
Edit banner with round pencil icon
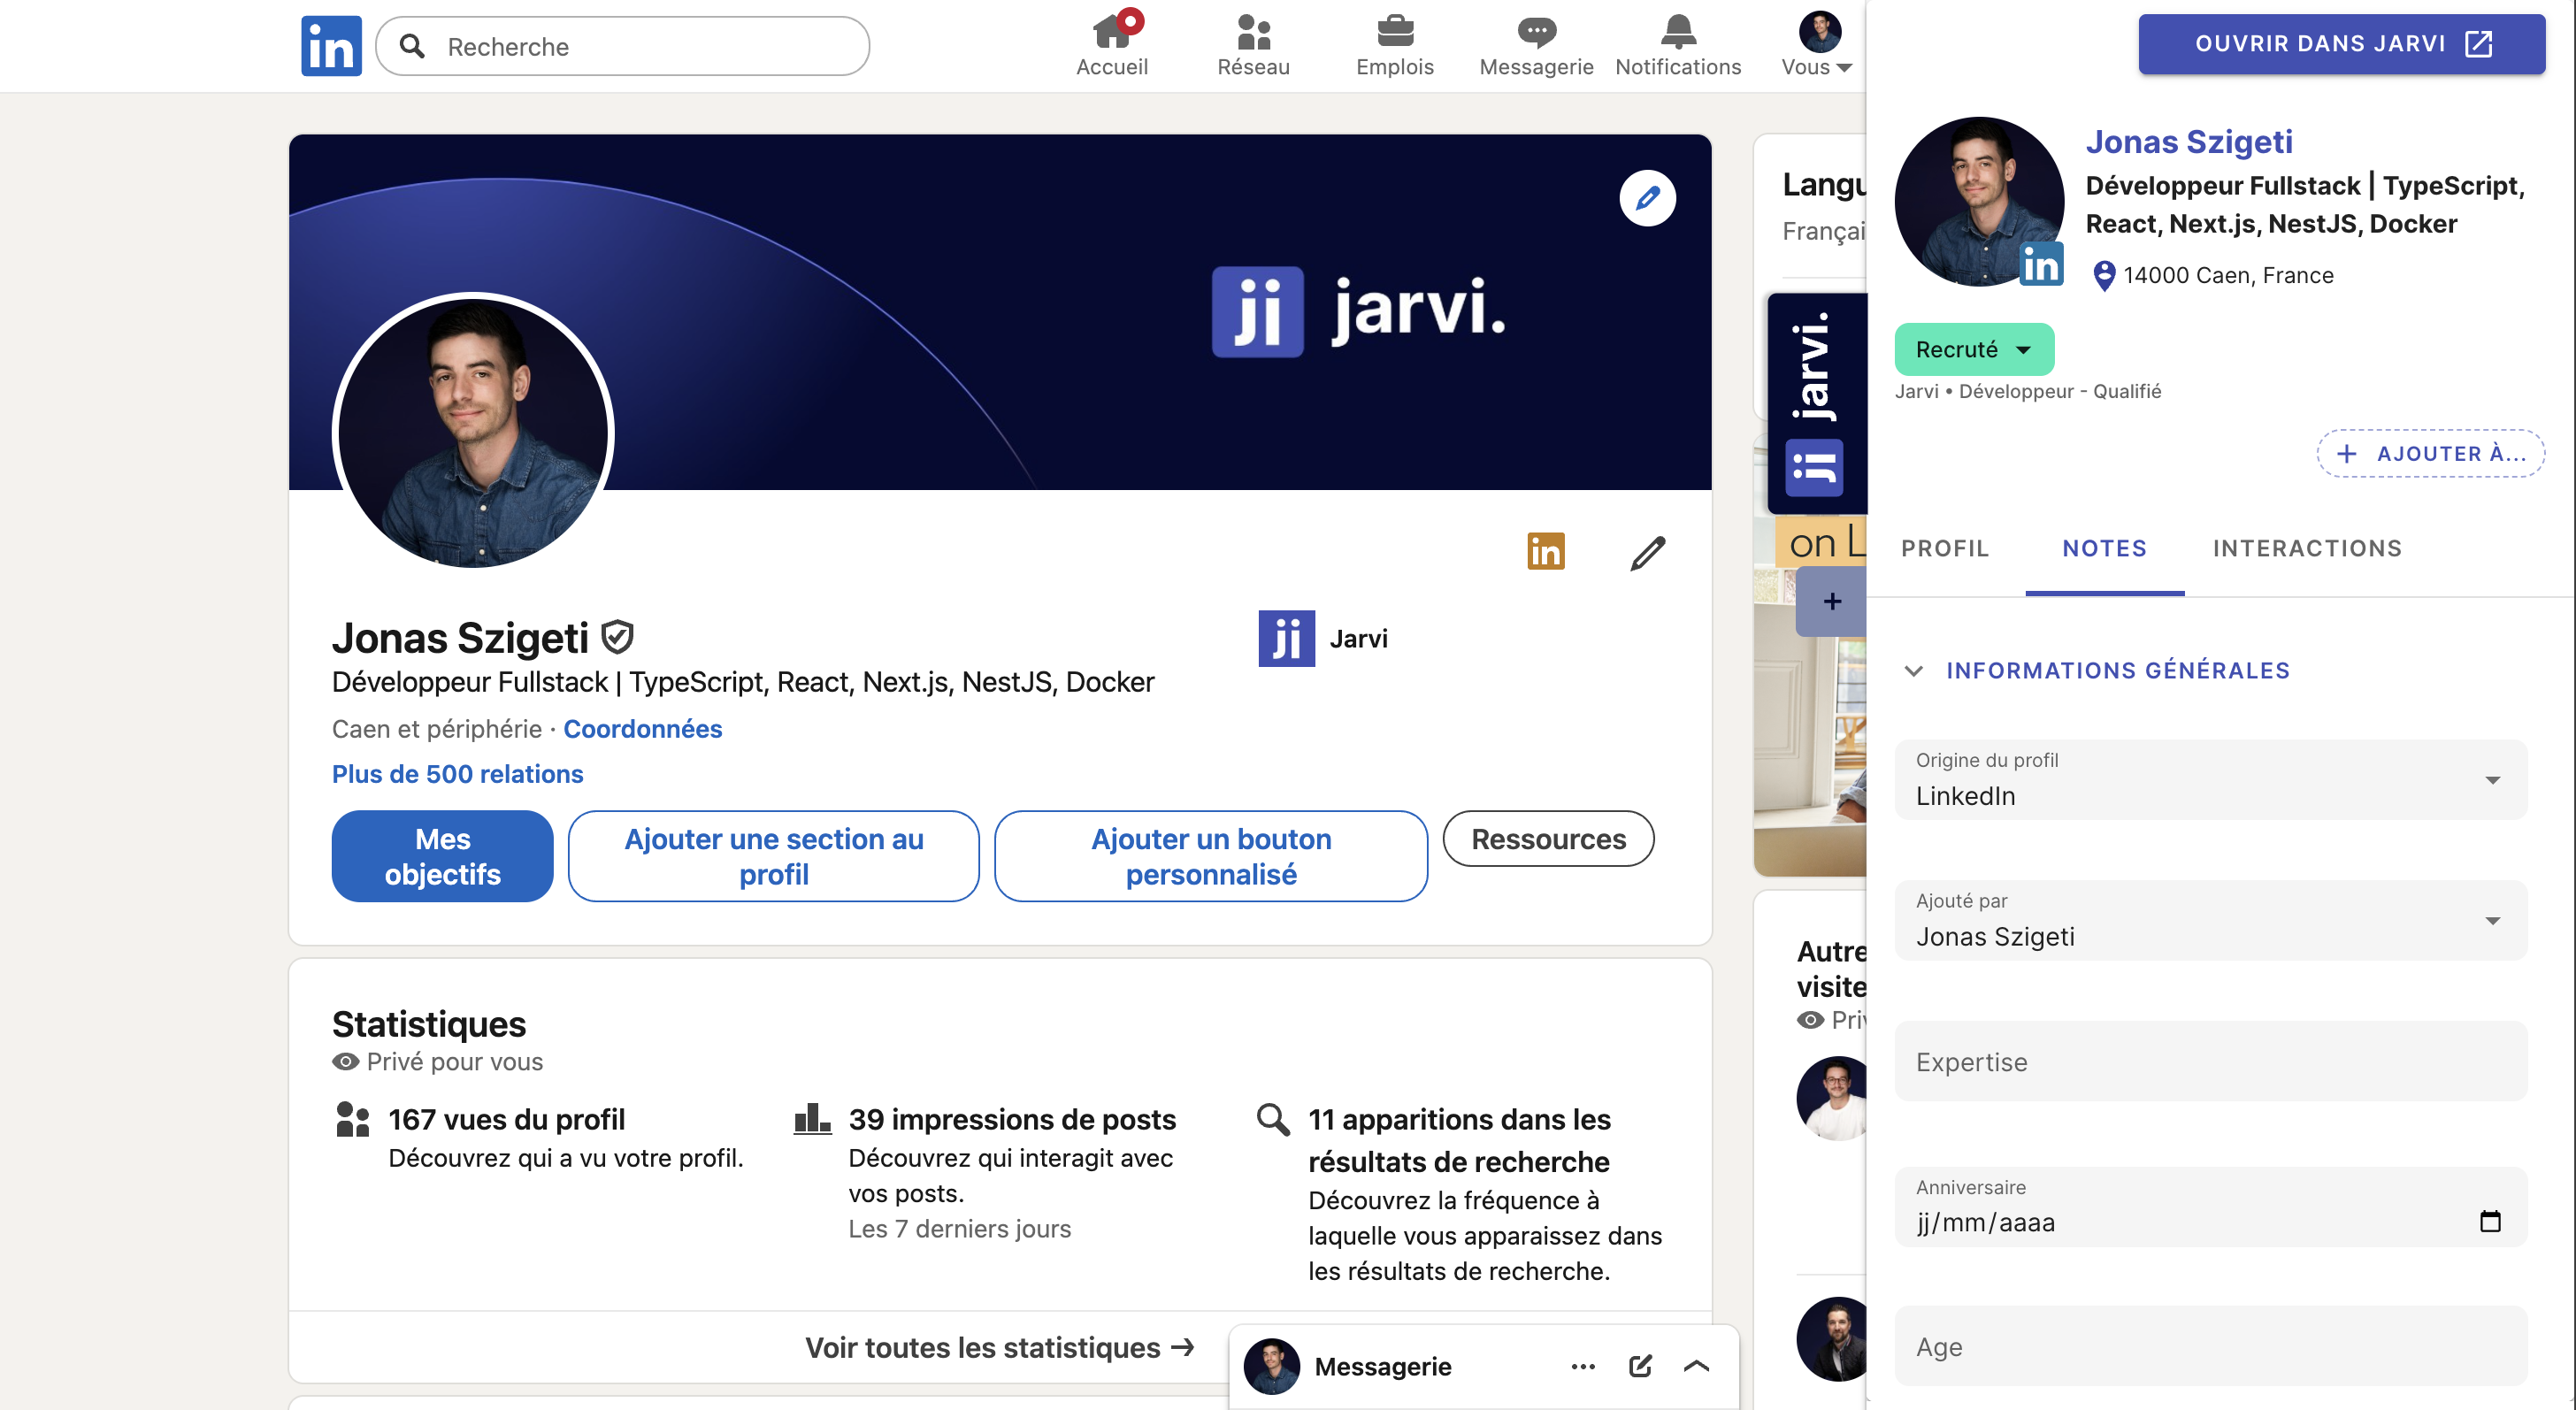(1646, 198)
